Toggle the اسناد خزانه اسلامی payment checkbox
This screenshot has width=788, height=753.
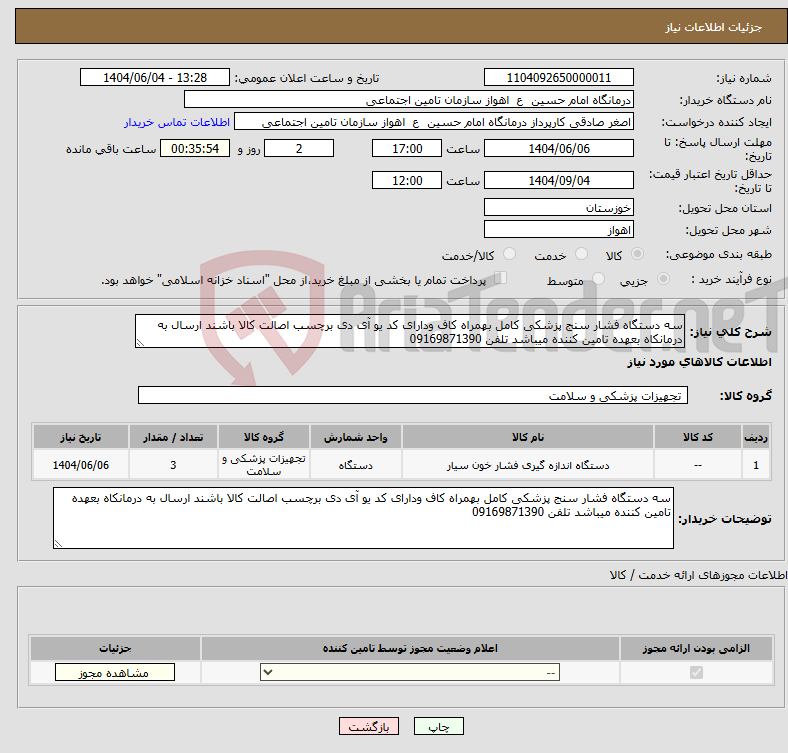(x=501, y=280)
